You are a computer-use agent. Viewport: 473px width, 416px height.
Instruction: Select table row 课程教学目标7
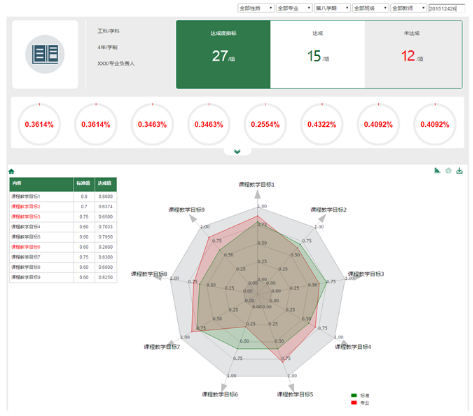tap(63, 257)
